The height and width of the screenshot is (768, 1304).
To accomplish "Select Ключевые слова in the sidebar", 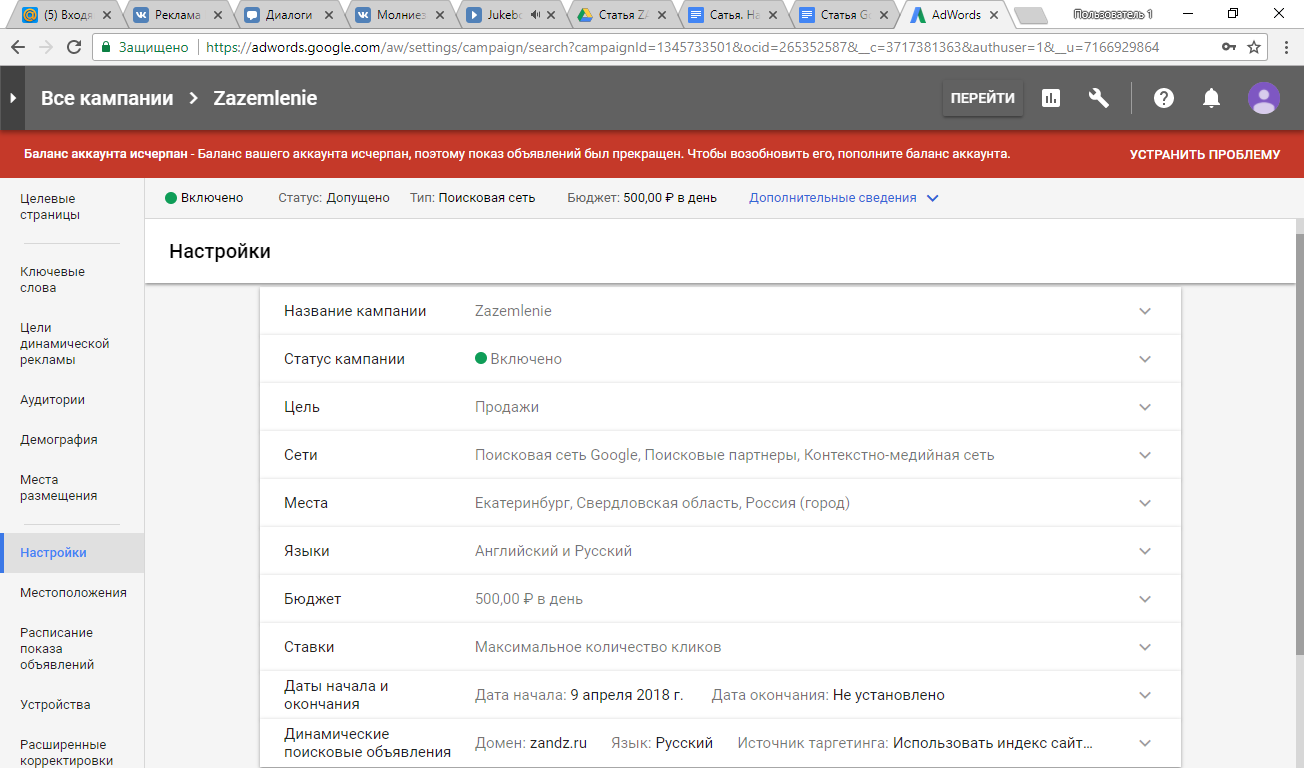I will tap(53, 280).
